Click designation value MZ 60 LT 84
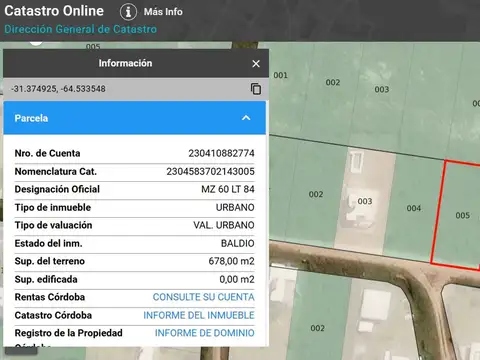This screenshot has width=480, height=360. [x=228, y=189]
